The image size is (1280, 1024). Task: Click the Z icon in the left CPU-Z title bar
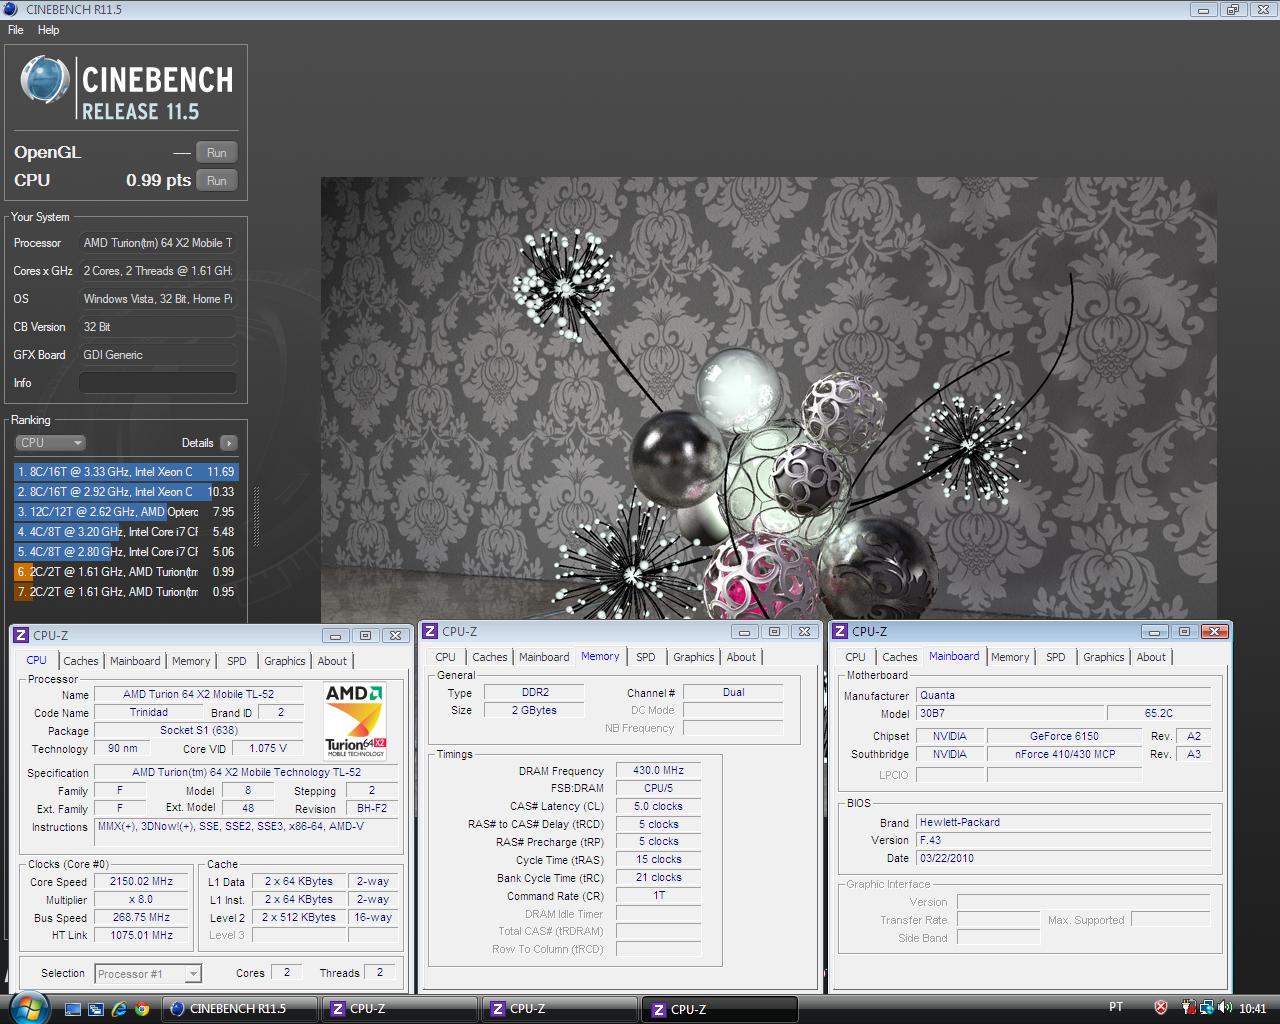(21, 635)
